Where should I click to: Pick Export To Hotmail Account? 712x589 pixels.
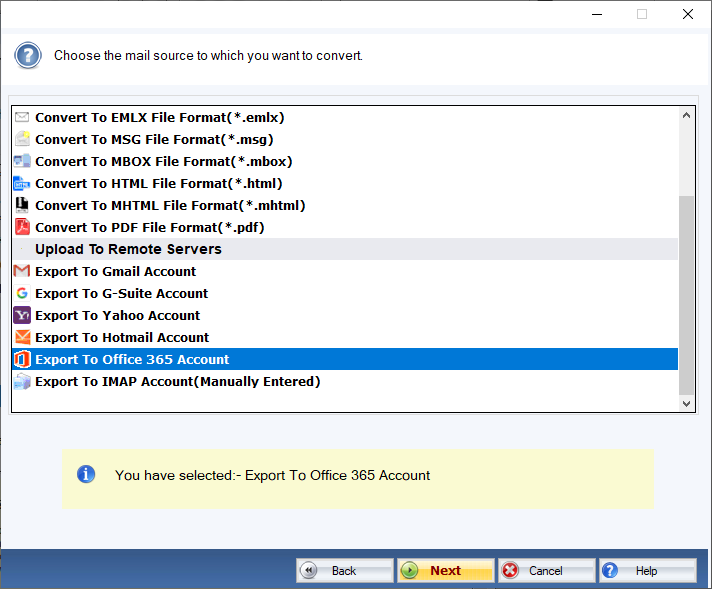[x=345, y=337]
